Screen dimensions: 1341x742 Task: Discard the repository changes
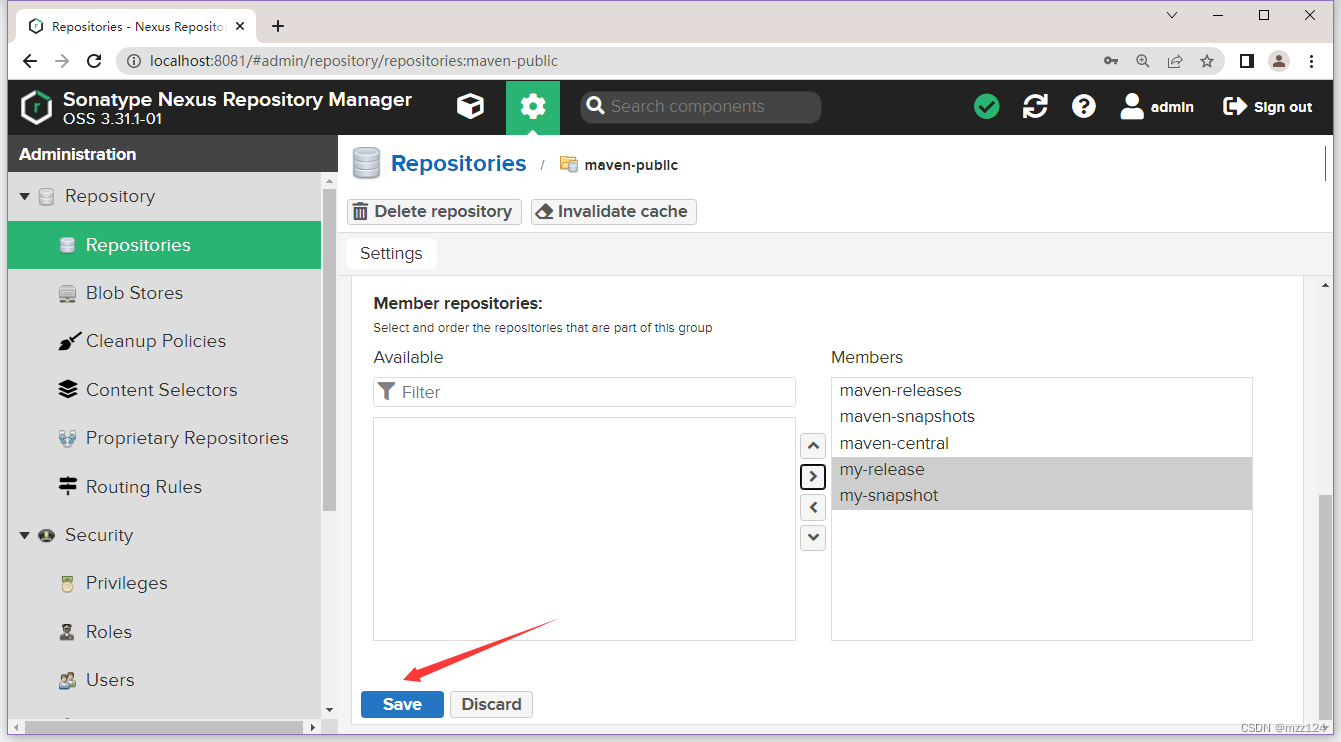click(x=491, y=704)
